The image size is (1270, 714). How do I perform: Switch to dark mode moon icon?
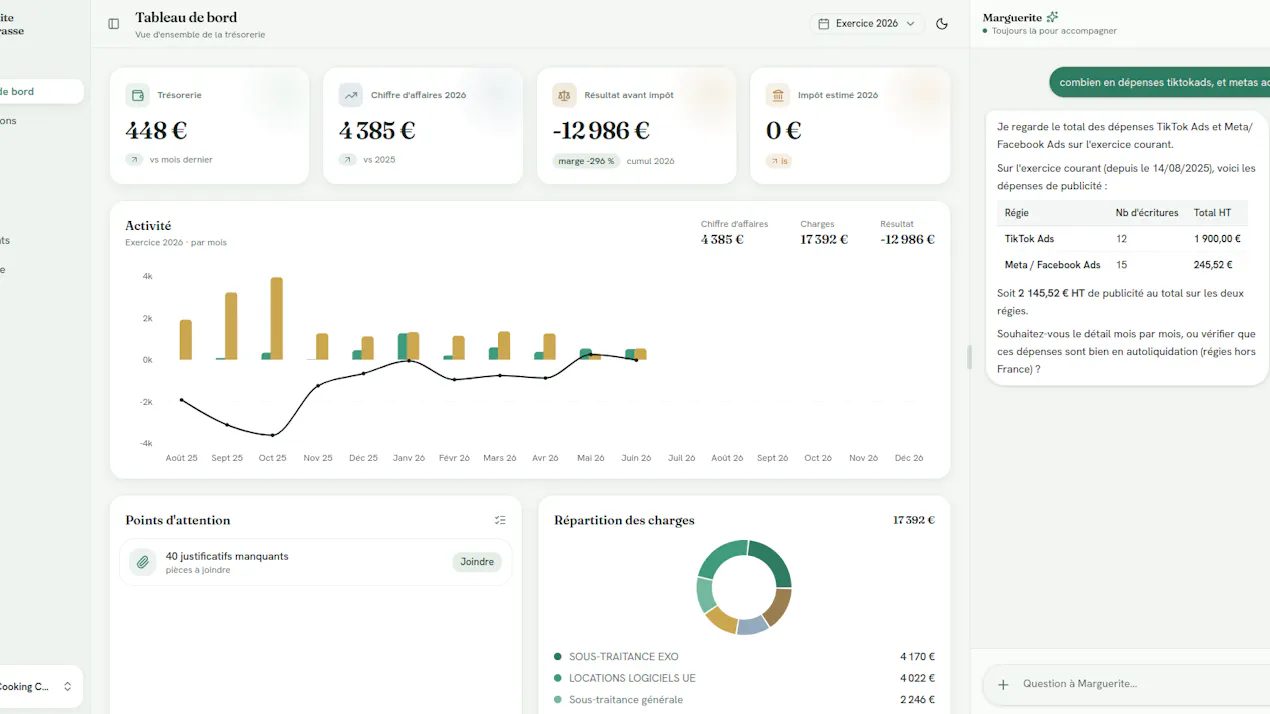coord(942,24)
